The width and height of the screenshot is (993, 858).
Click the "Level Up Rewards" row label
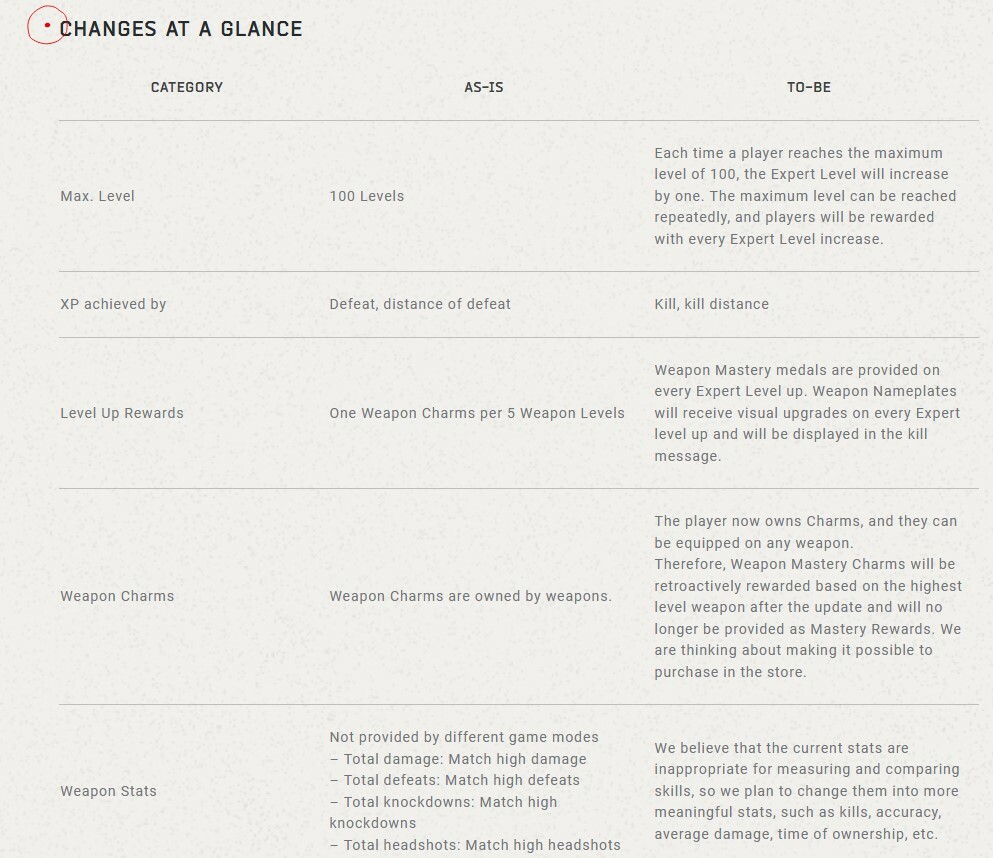pos(122,413)
